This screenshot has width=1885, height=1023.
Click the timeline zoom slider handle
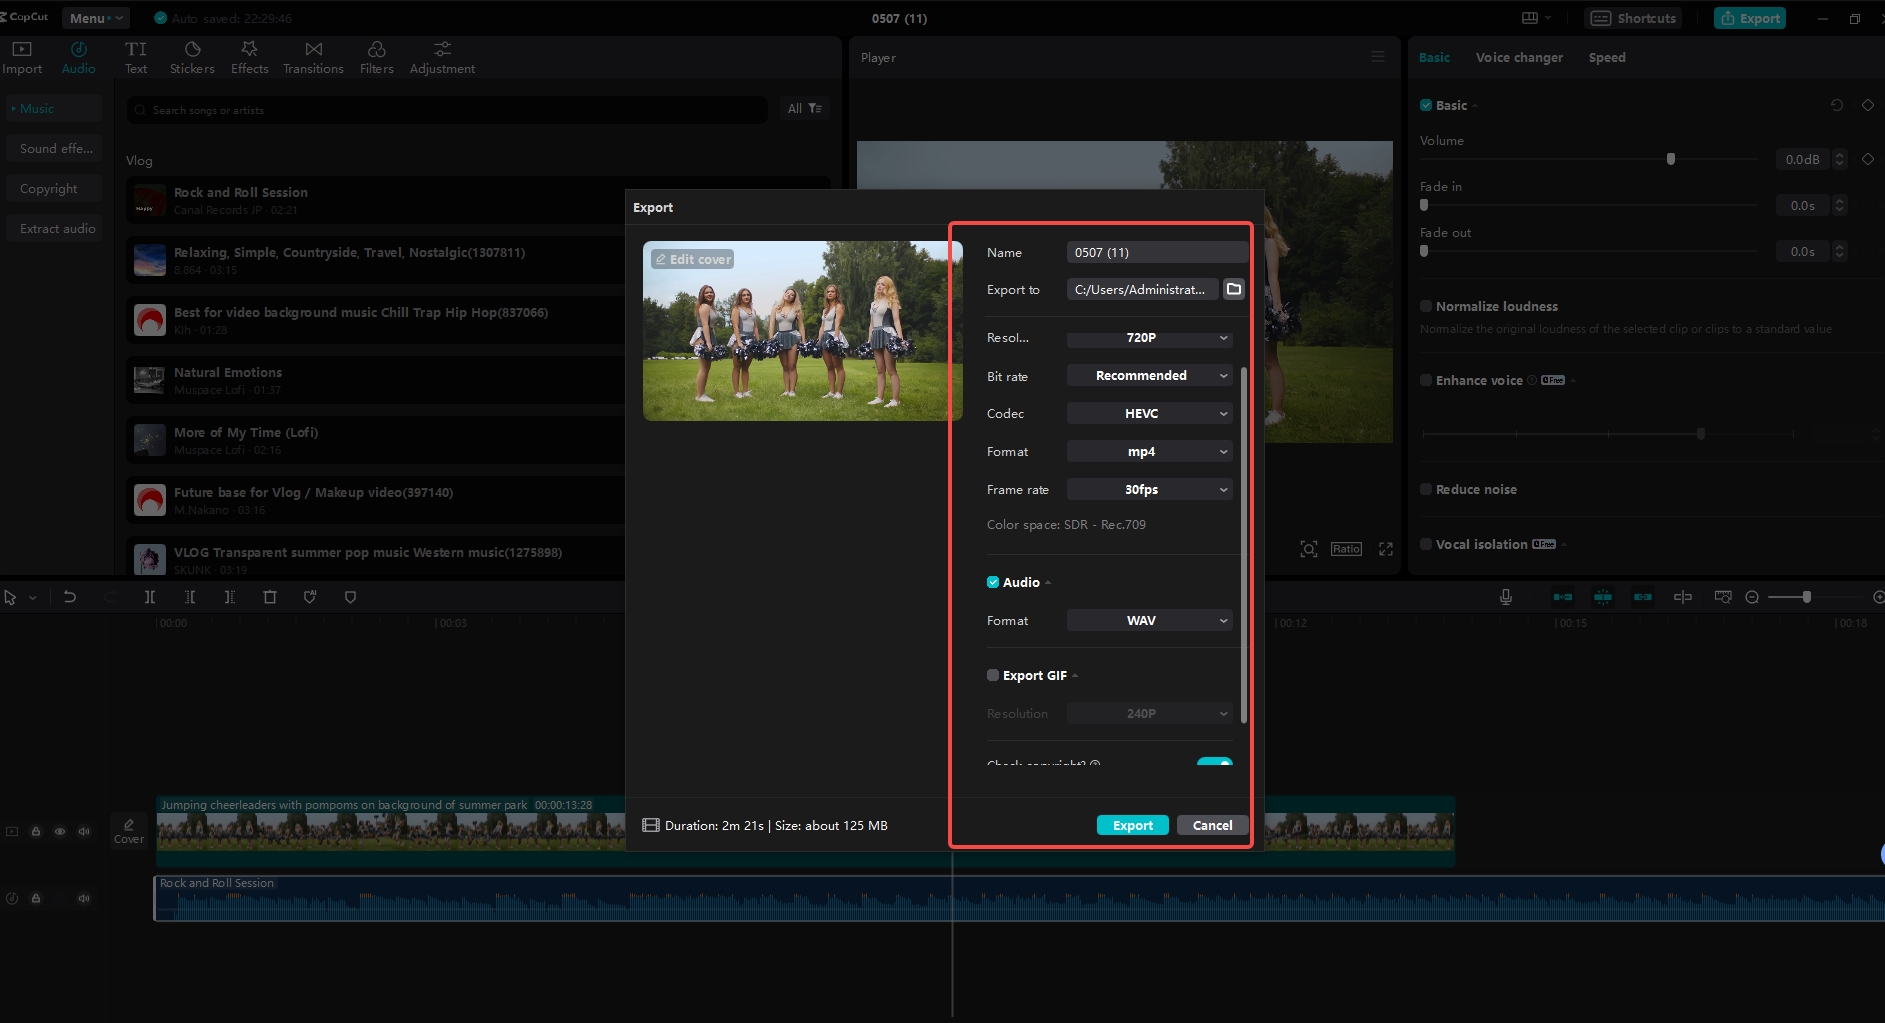(x=1807, y=597)
